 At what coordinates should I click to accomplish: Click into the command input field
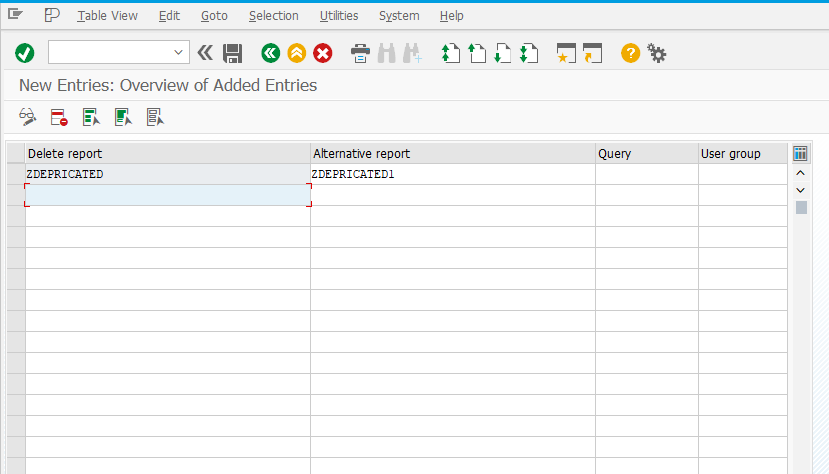tap(110, 53)
